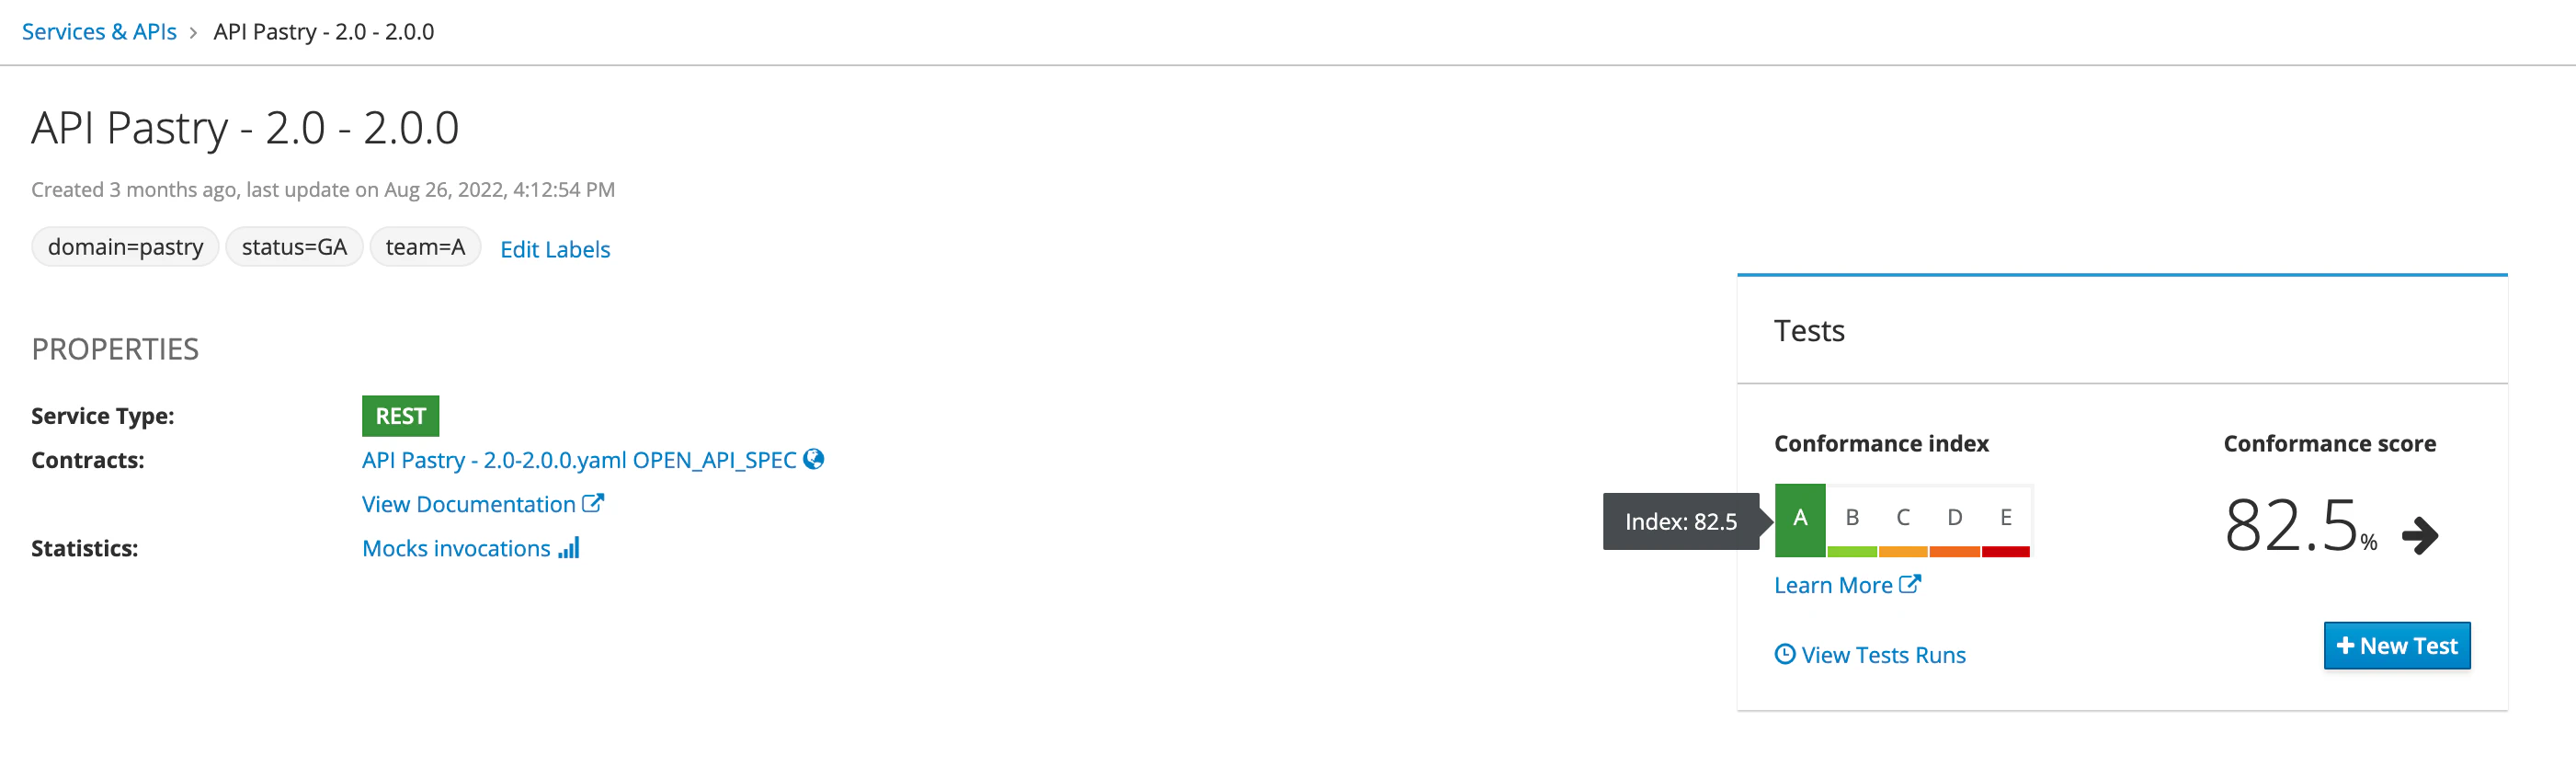Select the green A conformance grade box
The image size is (2576, 778).
[x=1799, y=519]
